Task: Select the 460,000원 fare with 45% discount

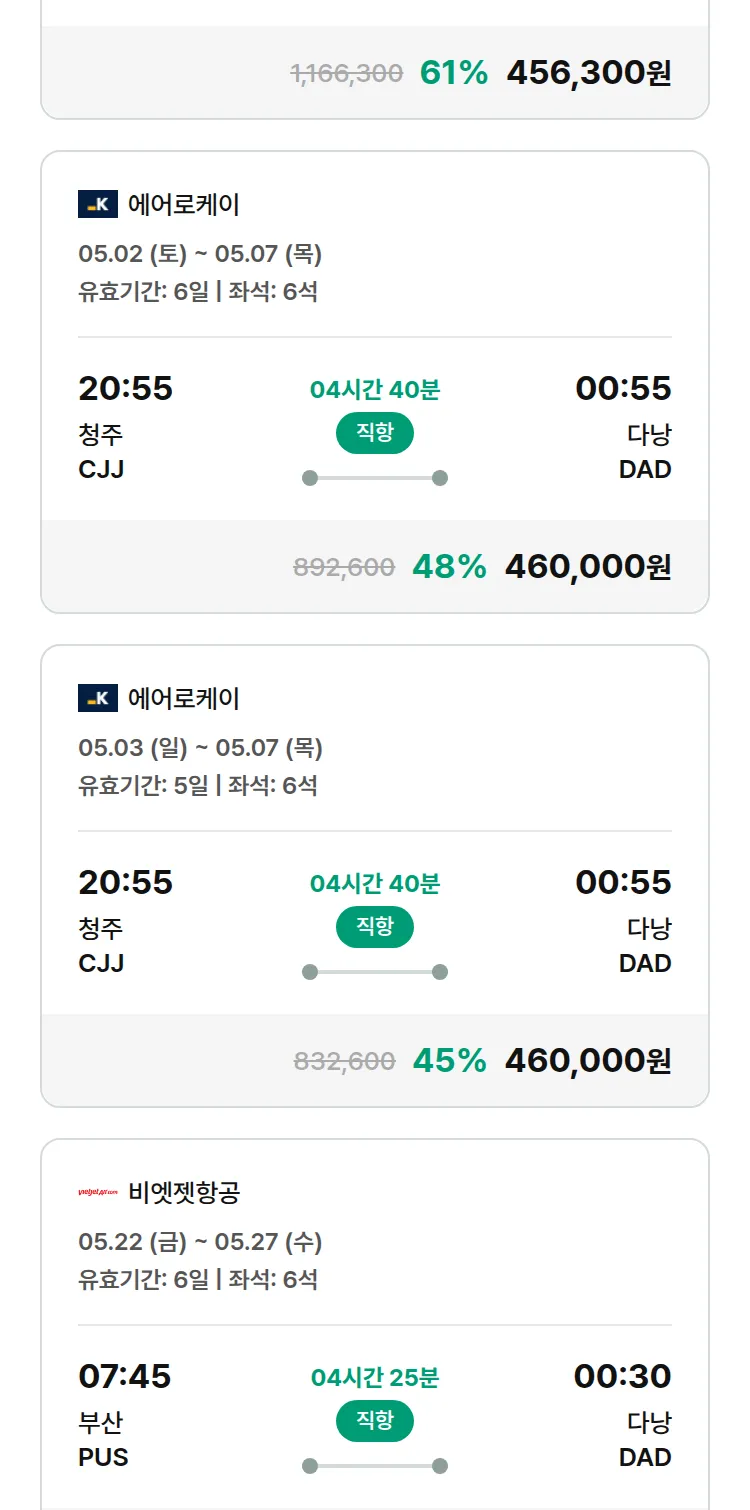Action: pyautogui.click(x=587, y=1061)
